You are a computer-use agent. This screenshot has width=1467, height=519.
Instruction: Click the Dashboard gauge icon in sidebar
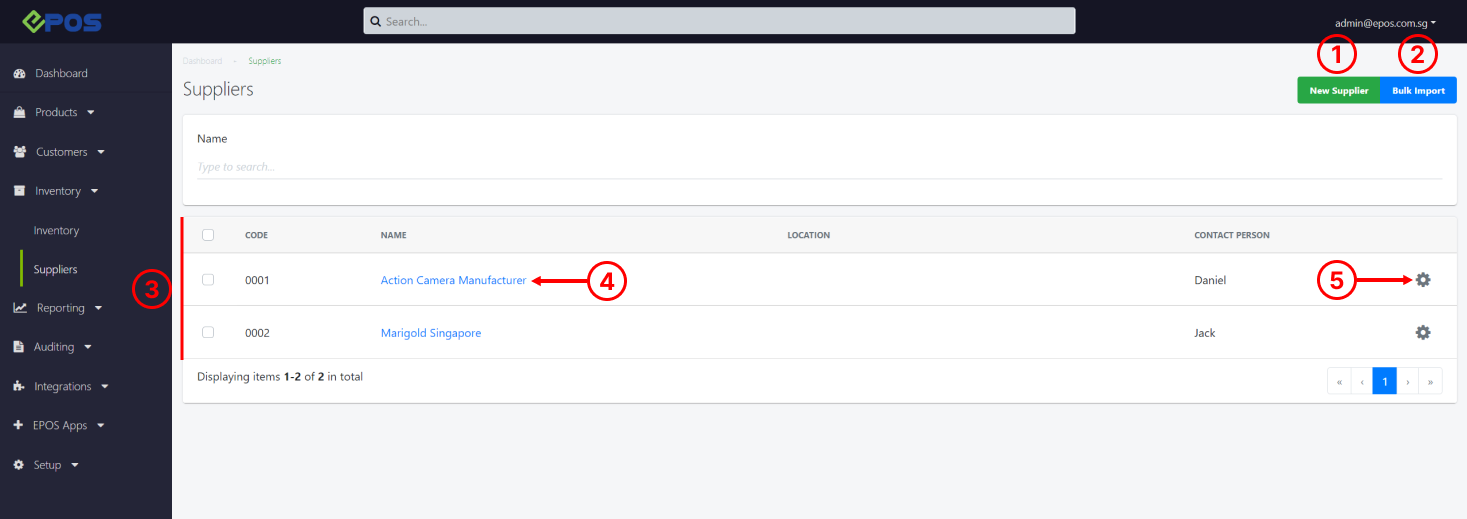click(x=19, y=73)
